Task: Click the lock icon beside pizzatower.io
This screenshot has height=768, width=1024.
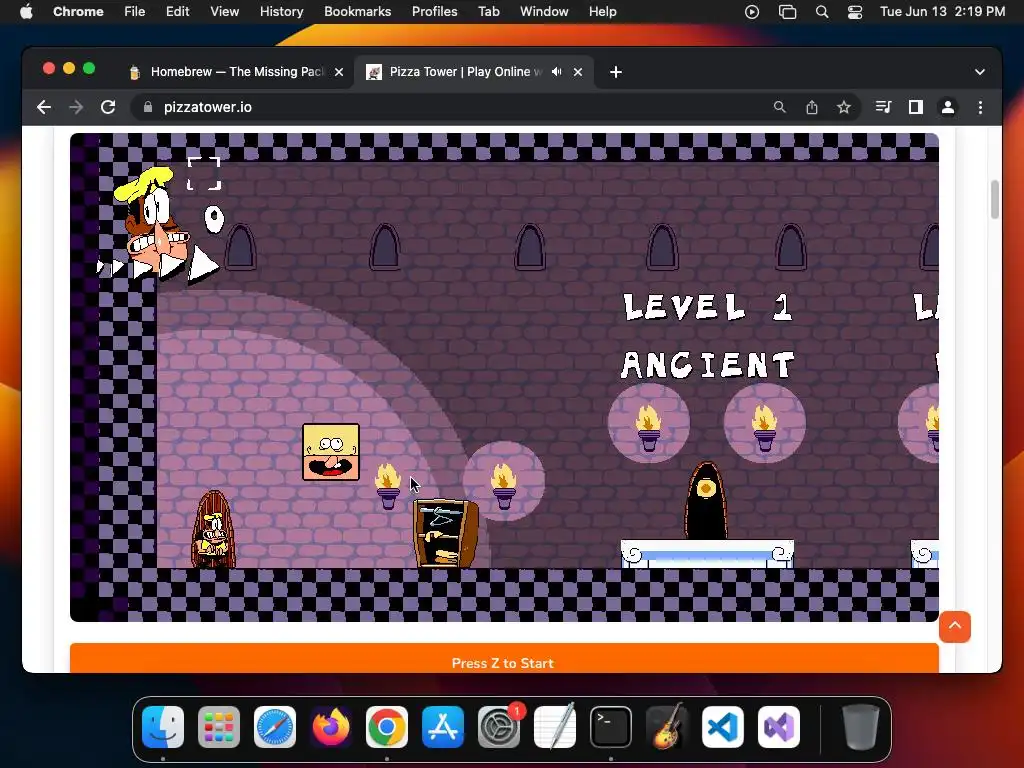Action: [148, 107]
